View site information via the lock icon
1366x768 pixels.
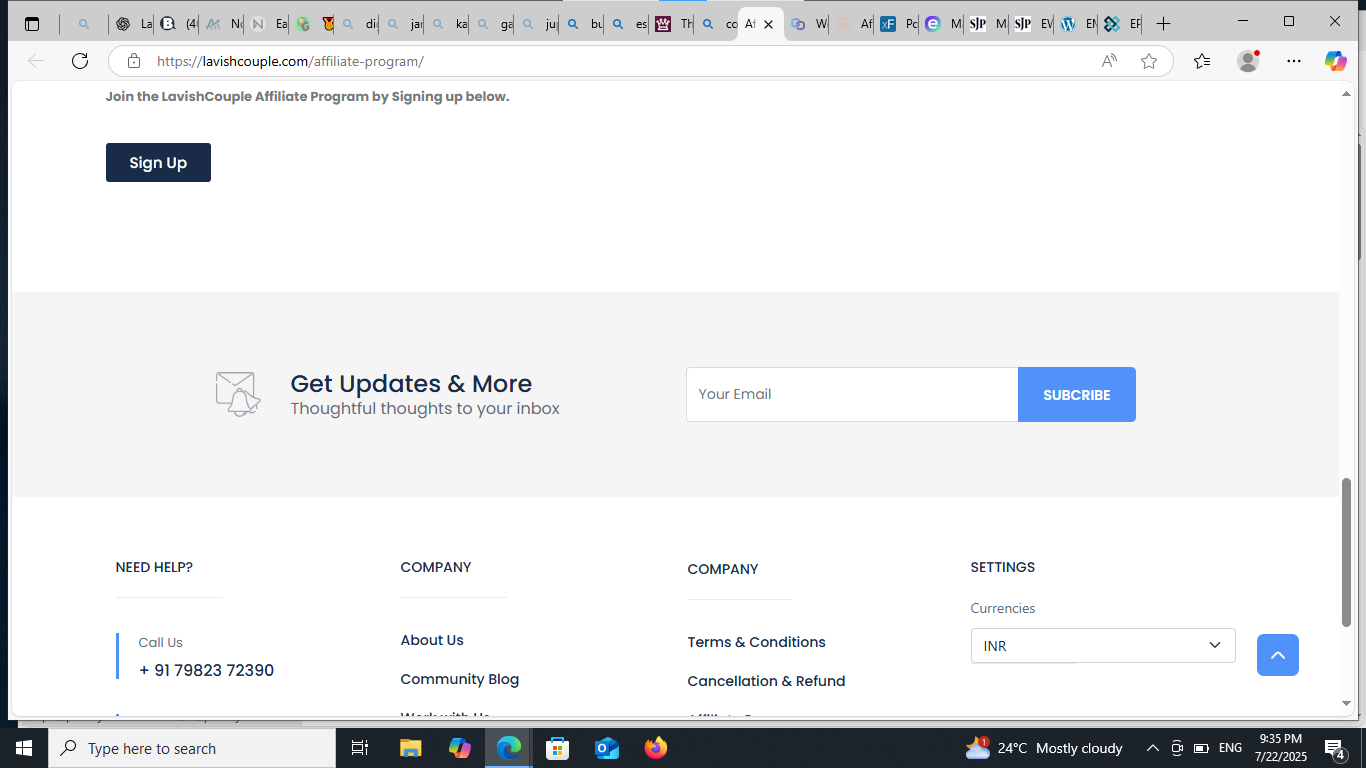click(134, 61)
